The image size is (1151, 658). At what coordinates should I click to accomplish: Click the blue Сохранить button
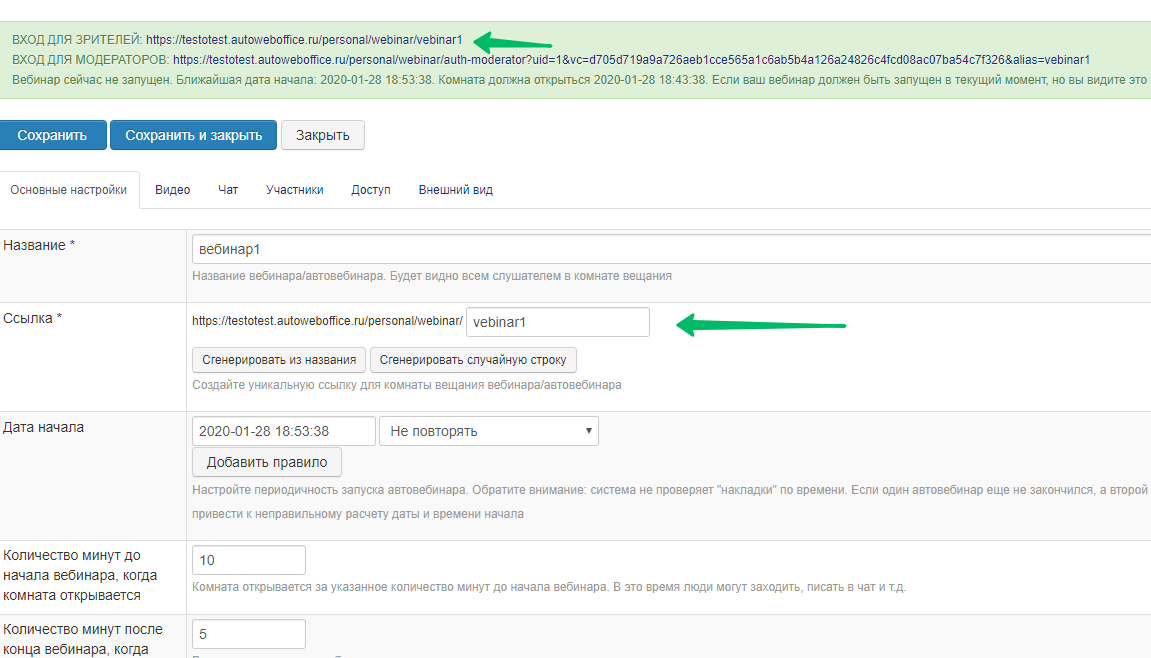click(x=52, y=135)
